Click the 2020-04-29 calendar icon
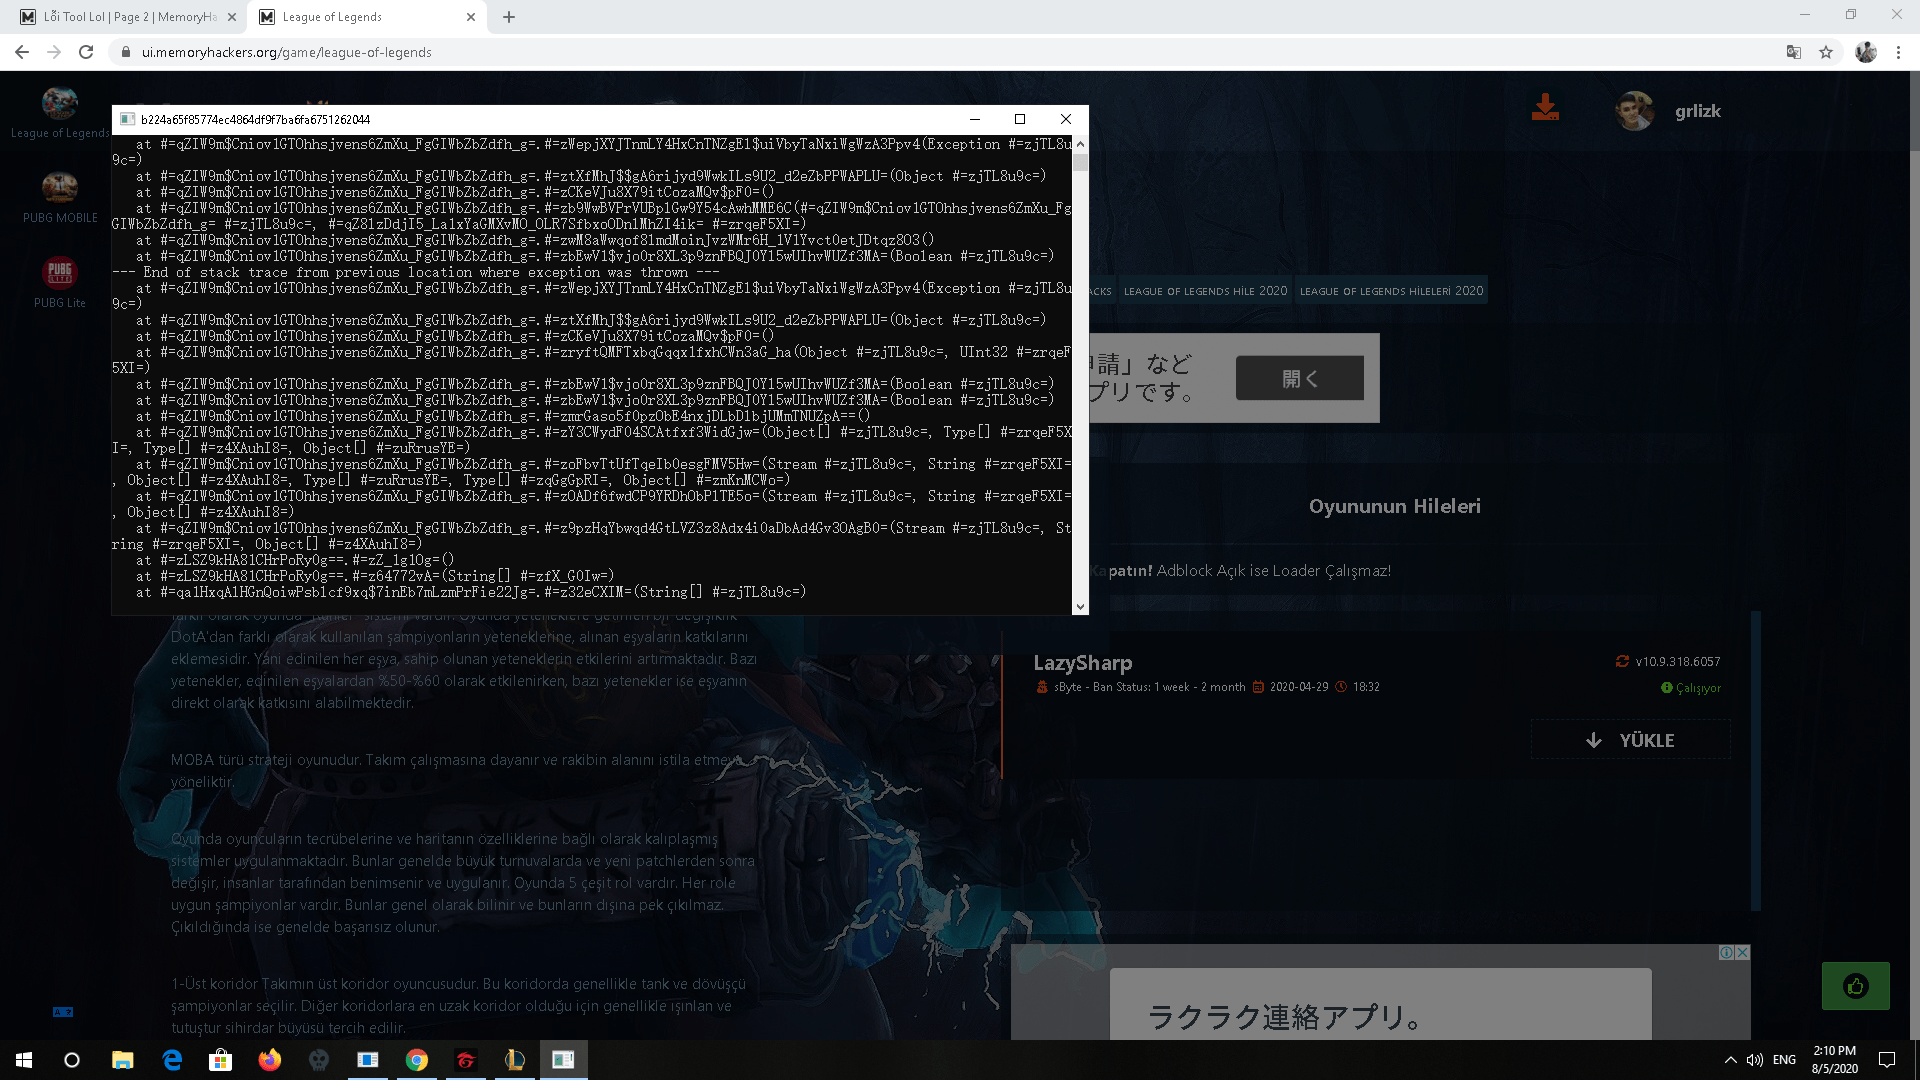This screenshot has width=1920, height=1080. pos(1259,687)
